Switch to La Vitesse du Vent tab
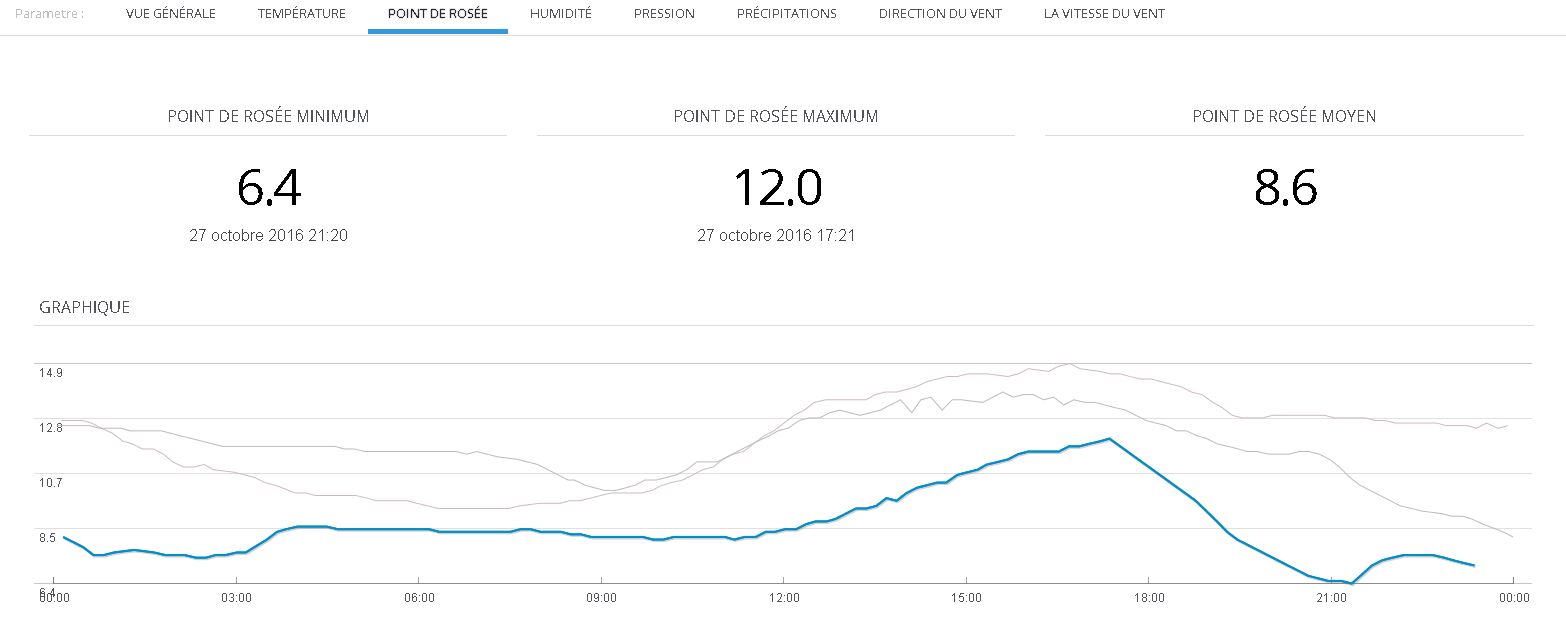Viewport: 1566px width, 623px height. point(1104,14)
